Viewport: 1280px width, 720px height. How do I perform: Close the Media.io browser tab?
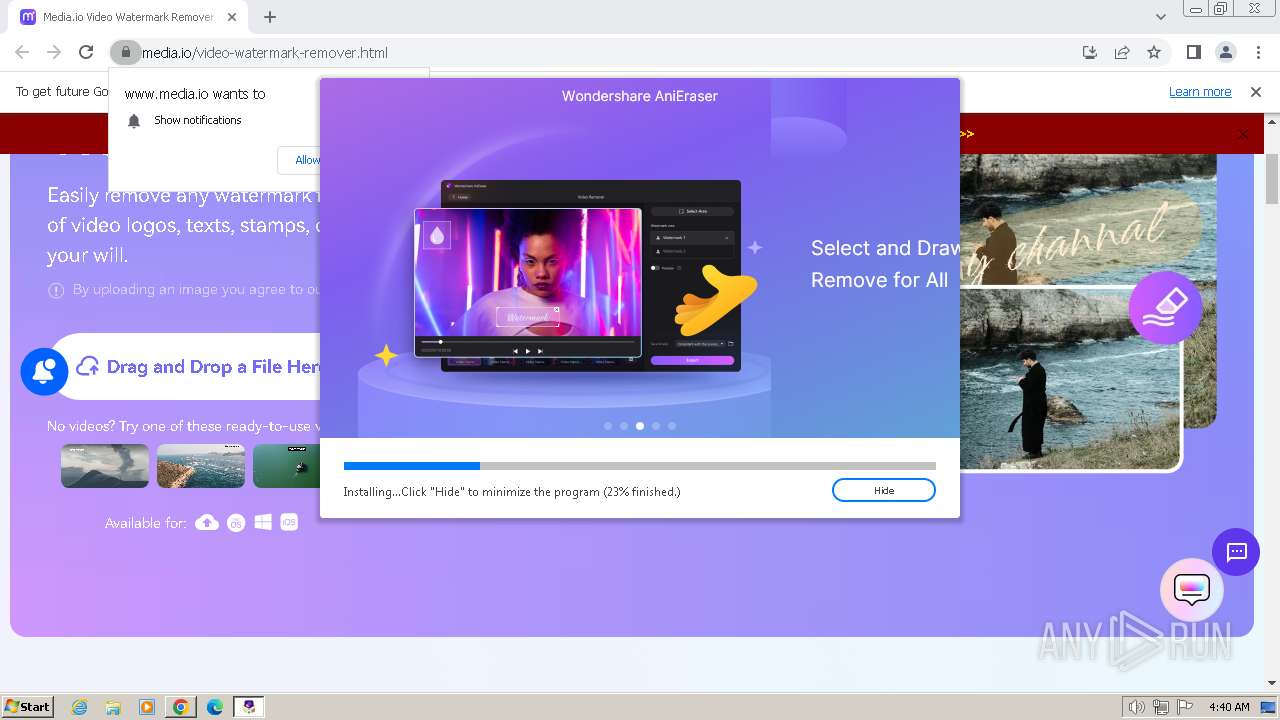tap(233, 17)
